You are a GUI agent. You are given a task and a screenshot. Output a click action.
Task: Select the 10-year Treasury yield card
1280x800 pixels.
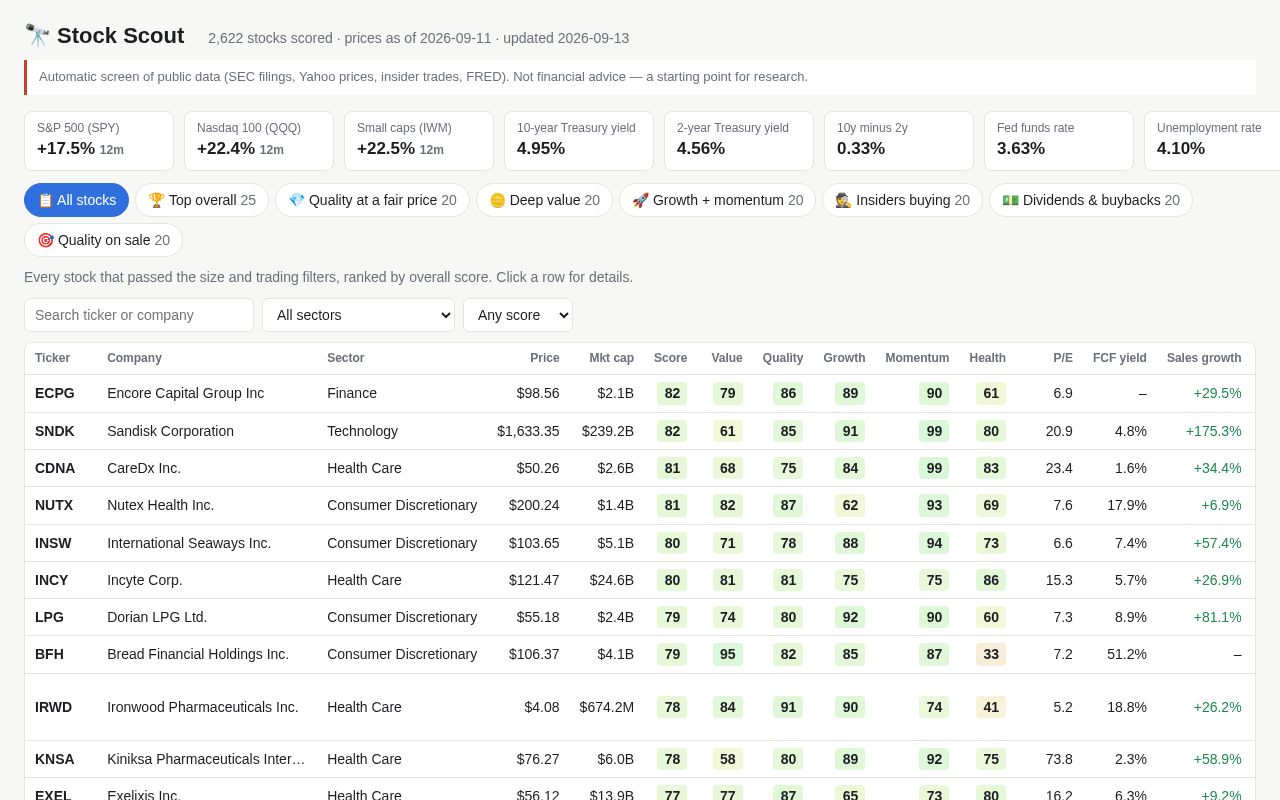pos(579,141)
